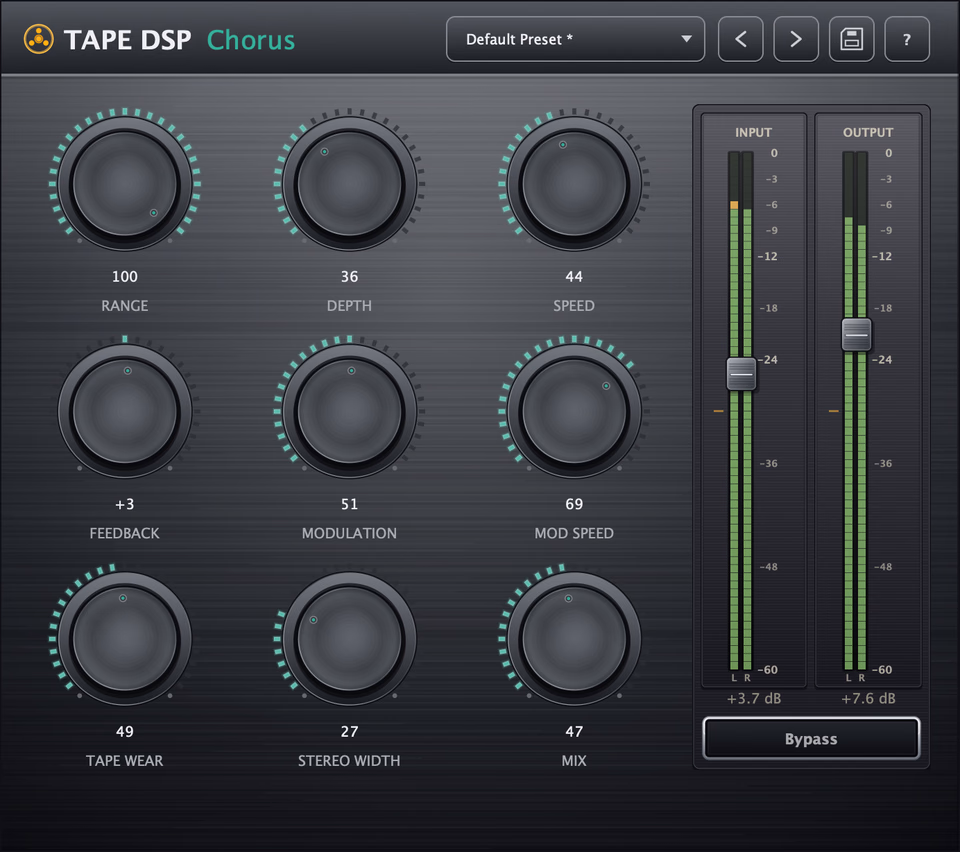Click the MIX knob

(574, 639)
